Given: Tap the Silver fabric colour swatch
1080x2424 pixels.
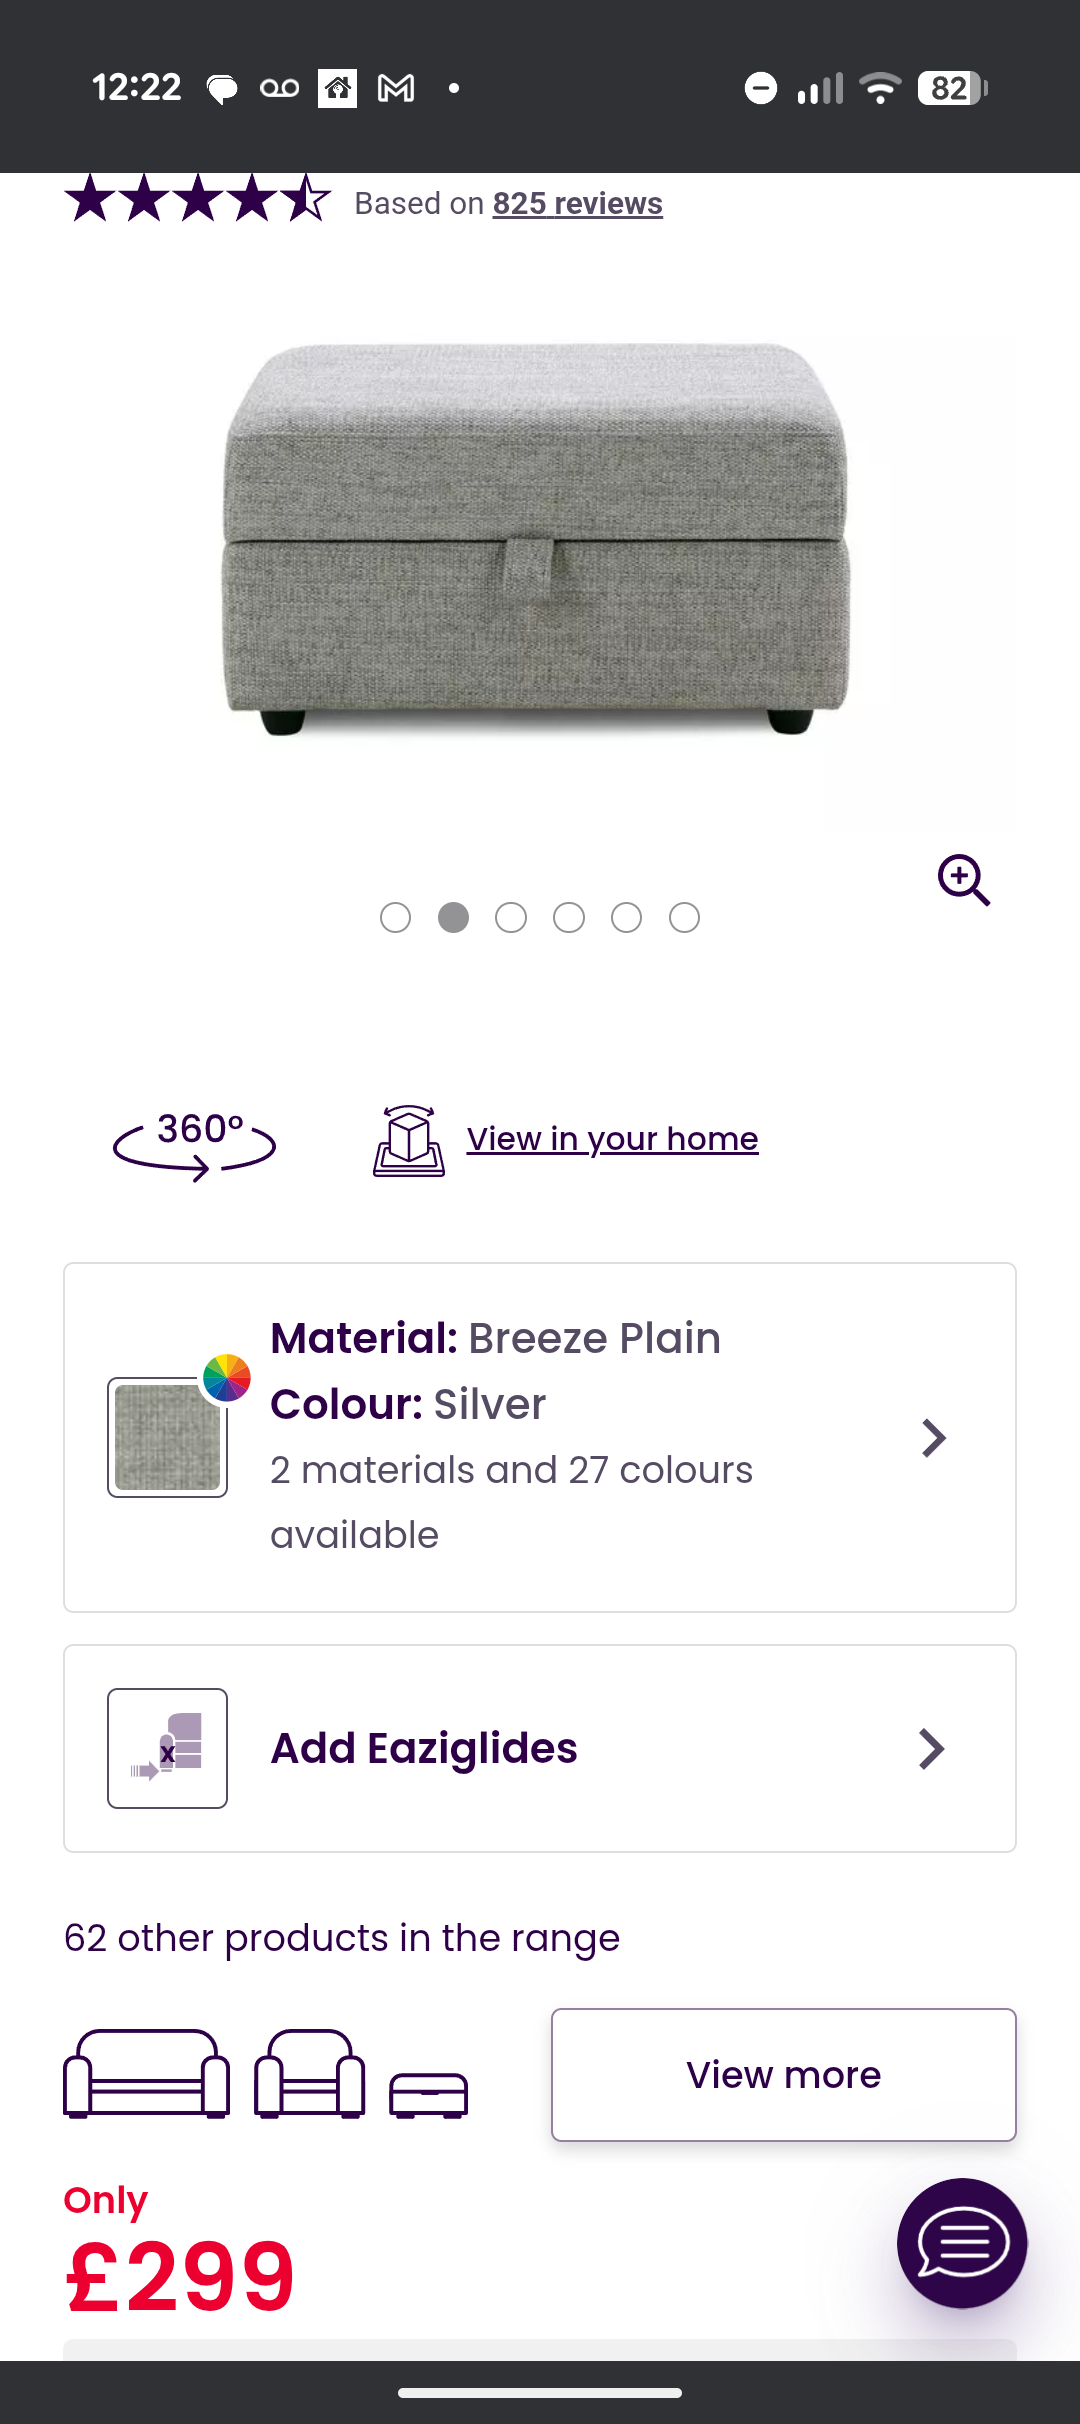Looking at the screenshot, I should coord(167,1437).
